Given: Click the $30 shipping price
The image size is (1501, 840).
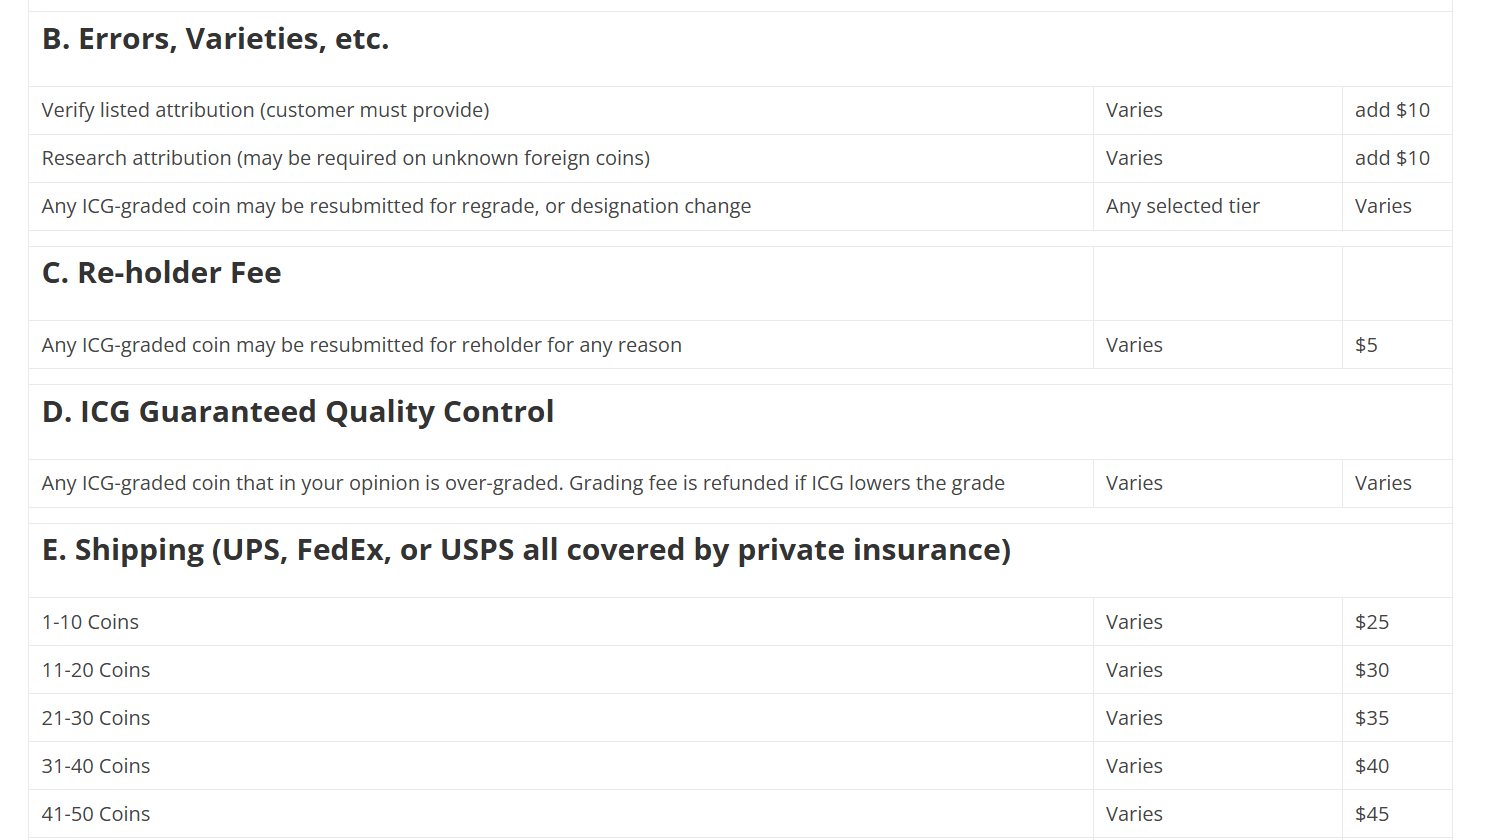Looking at the screenshot, I should point(1372,670).
